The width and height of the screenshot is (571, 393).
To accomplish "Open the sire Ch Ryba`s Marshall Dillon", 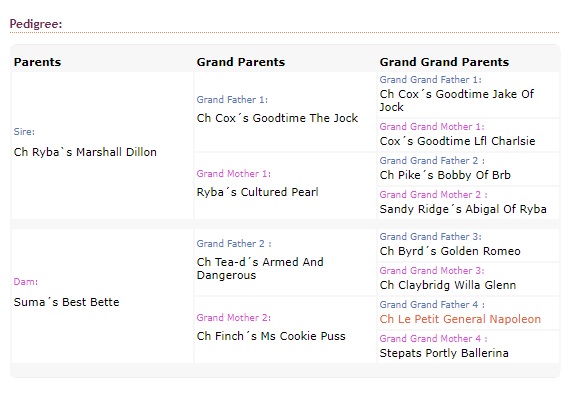I will [x=85, y=152].
